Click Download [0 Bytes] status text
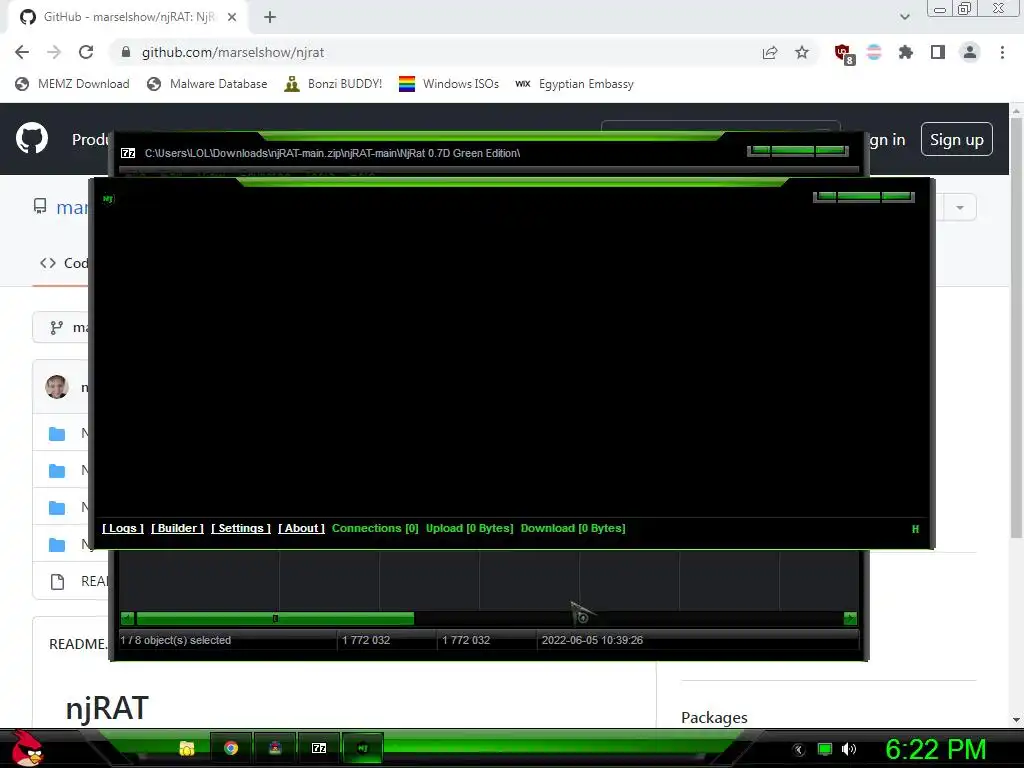The width and height of the screenshot is (1024, 768). tap(573, 528)
